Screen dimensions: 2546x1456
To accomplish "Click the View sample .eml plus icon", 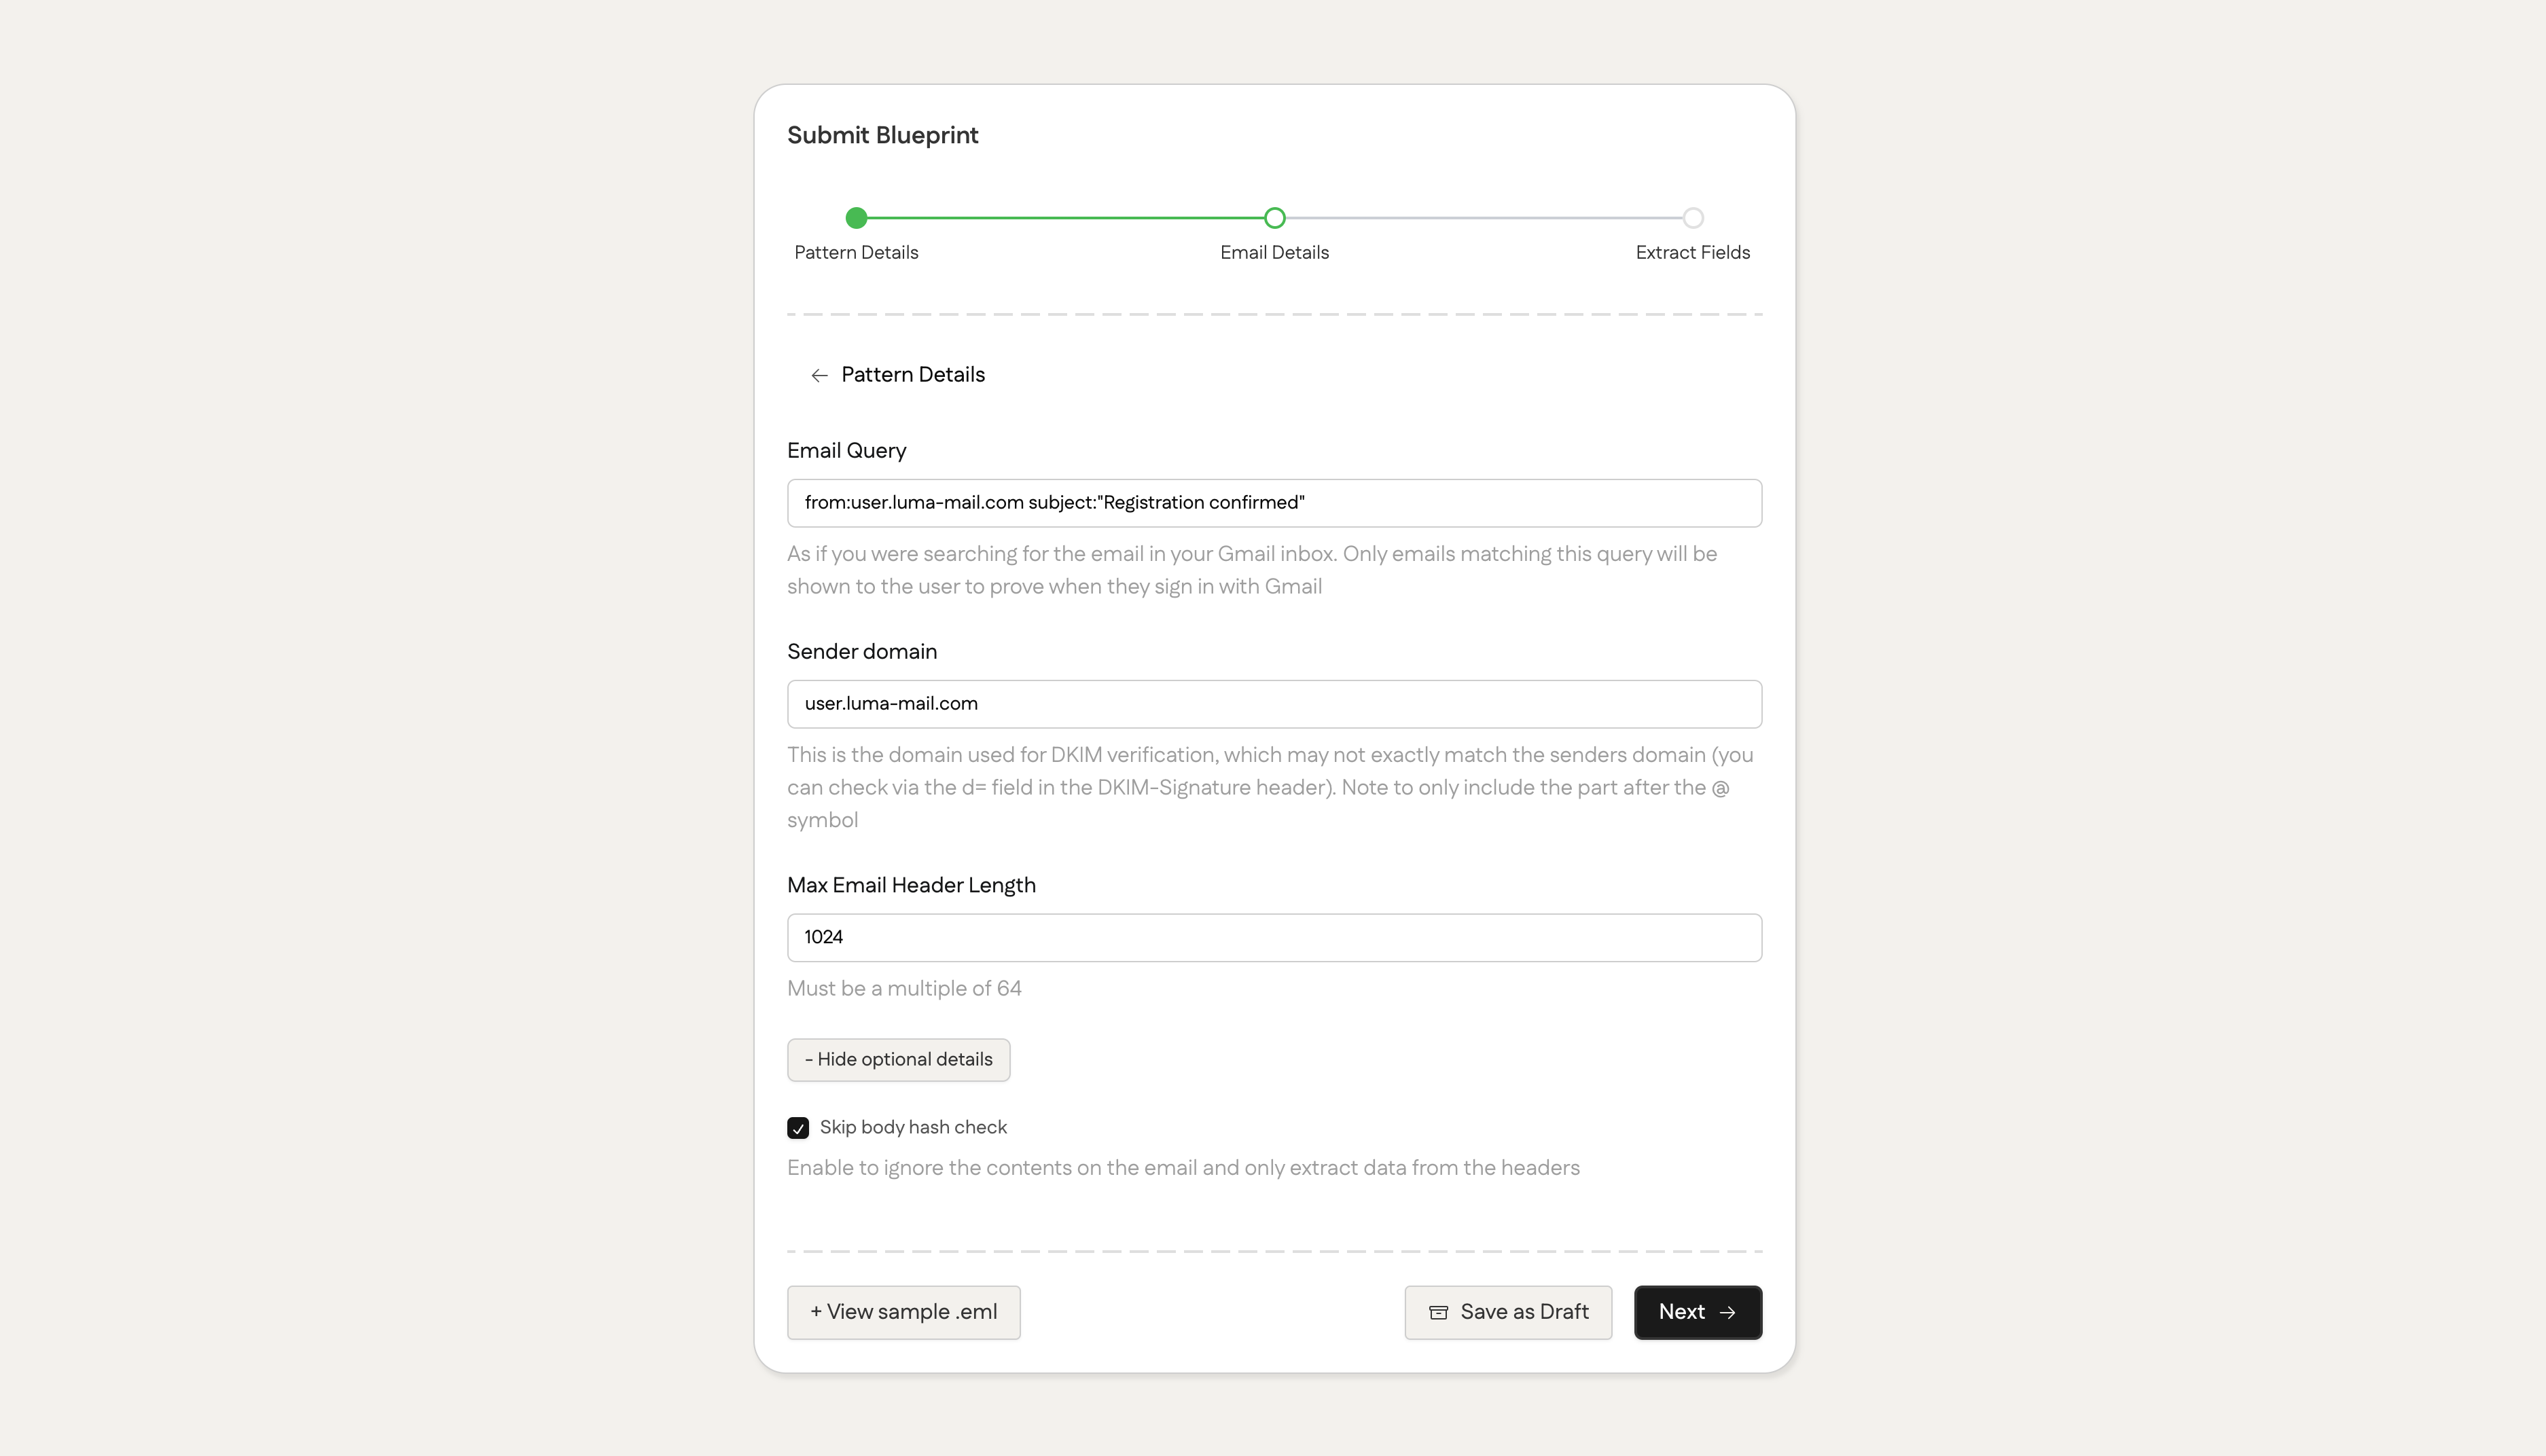I will click(815, 1311).
